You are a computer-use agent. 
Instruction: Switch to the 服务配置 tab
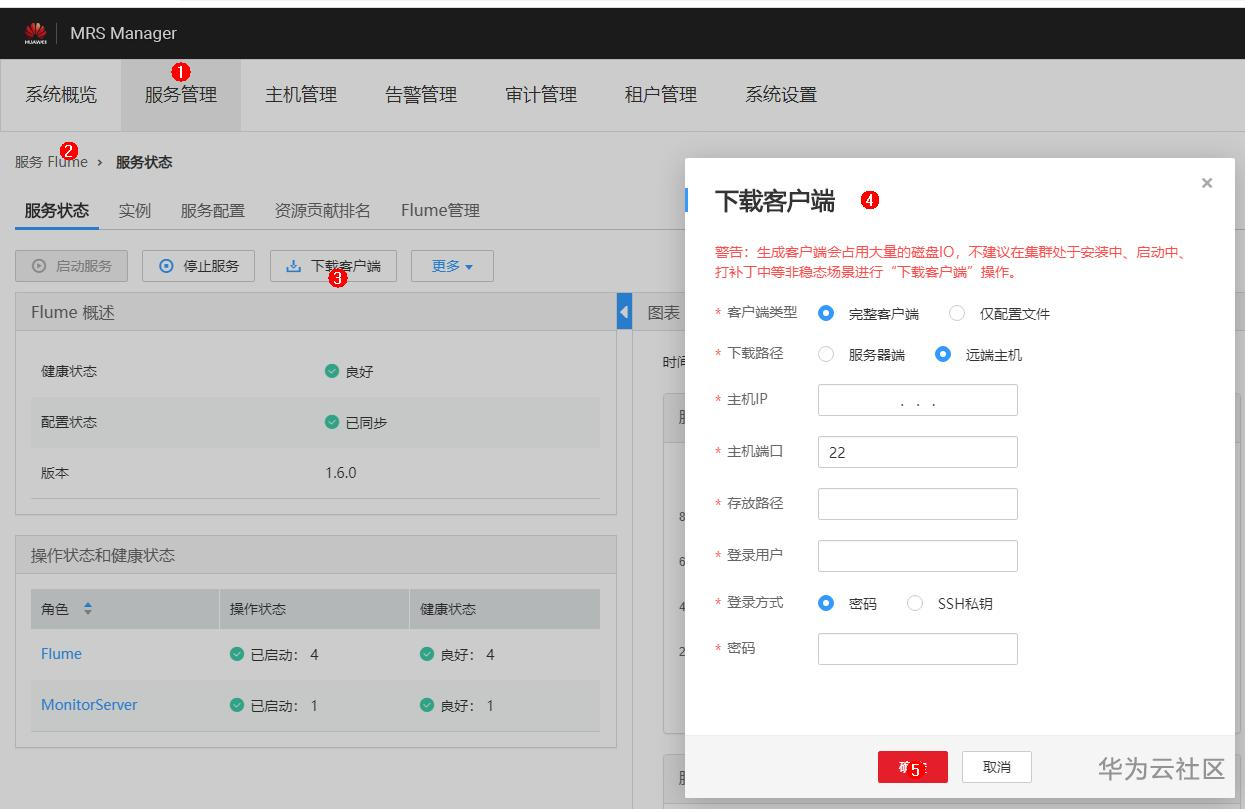(x=213, y=210)
